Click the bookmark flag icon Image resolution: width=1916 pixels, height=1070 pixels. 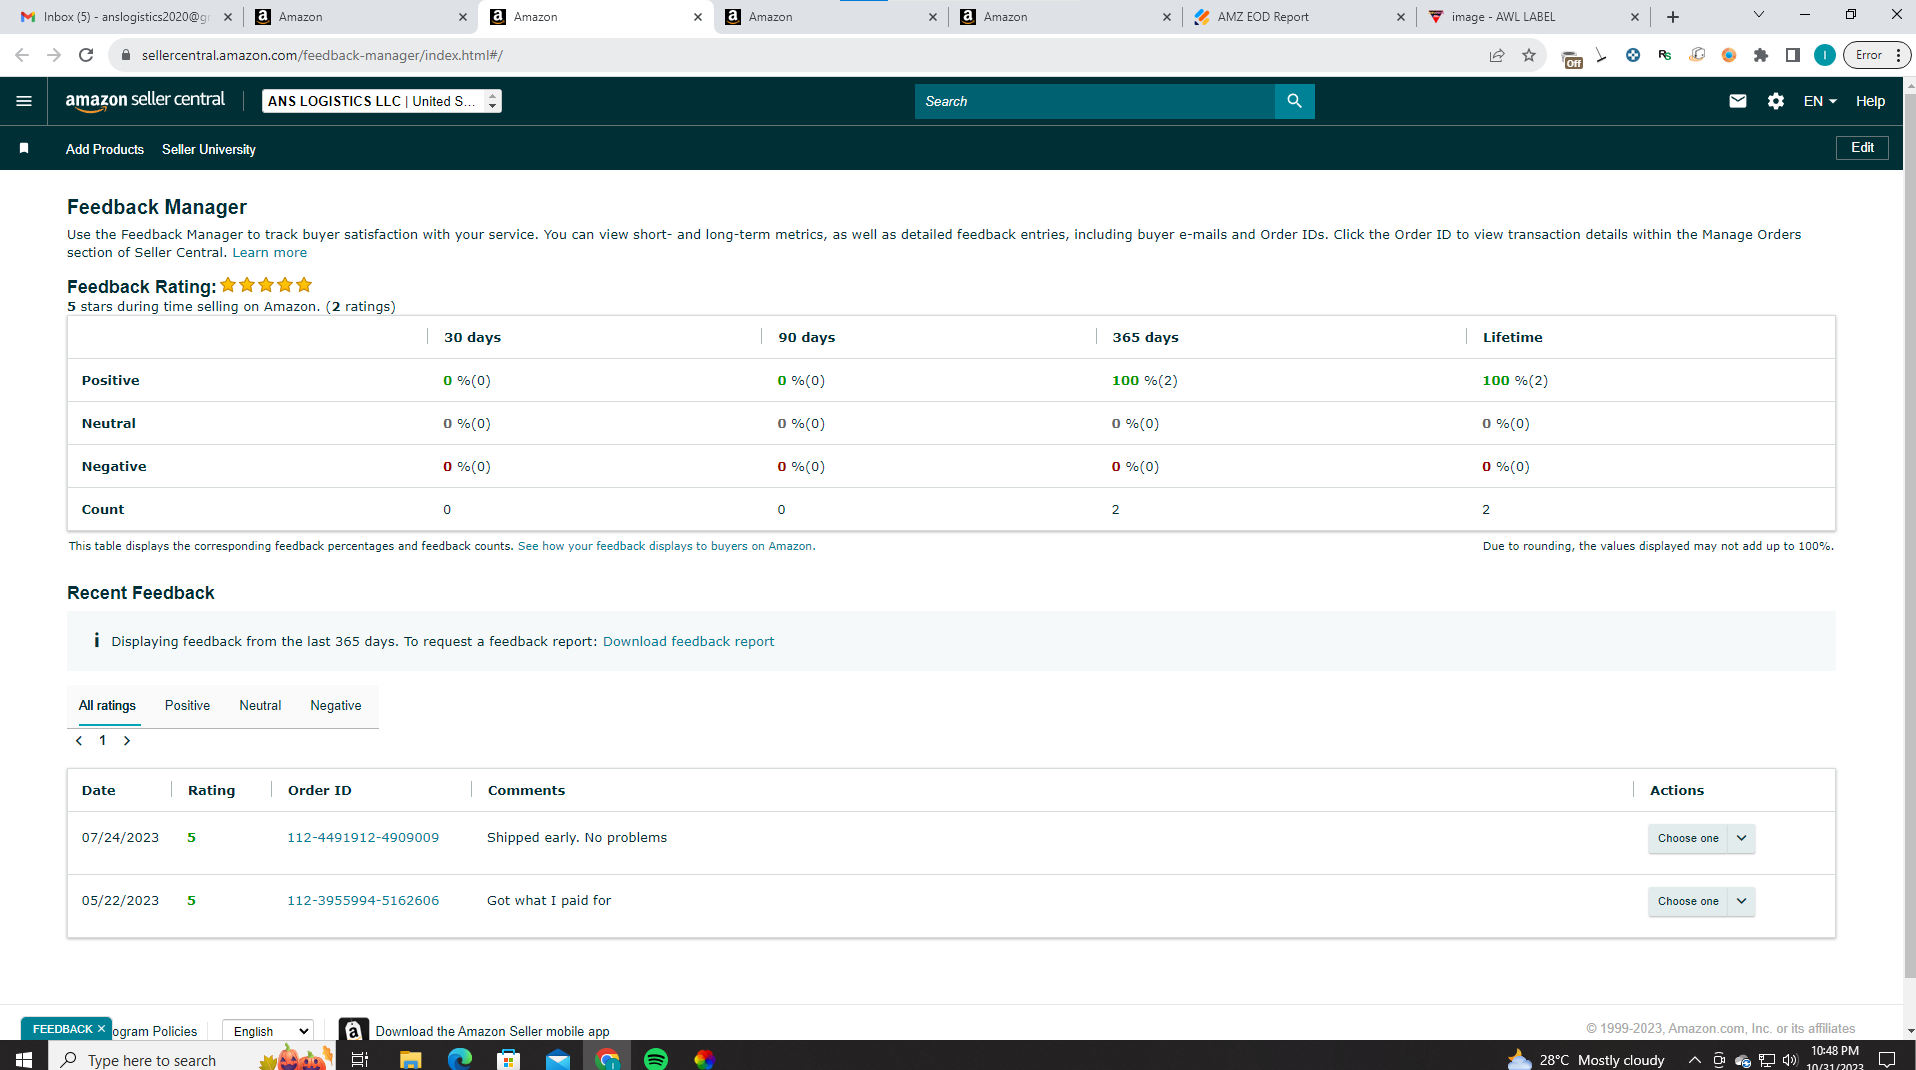coord(24,148)
